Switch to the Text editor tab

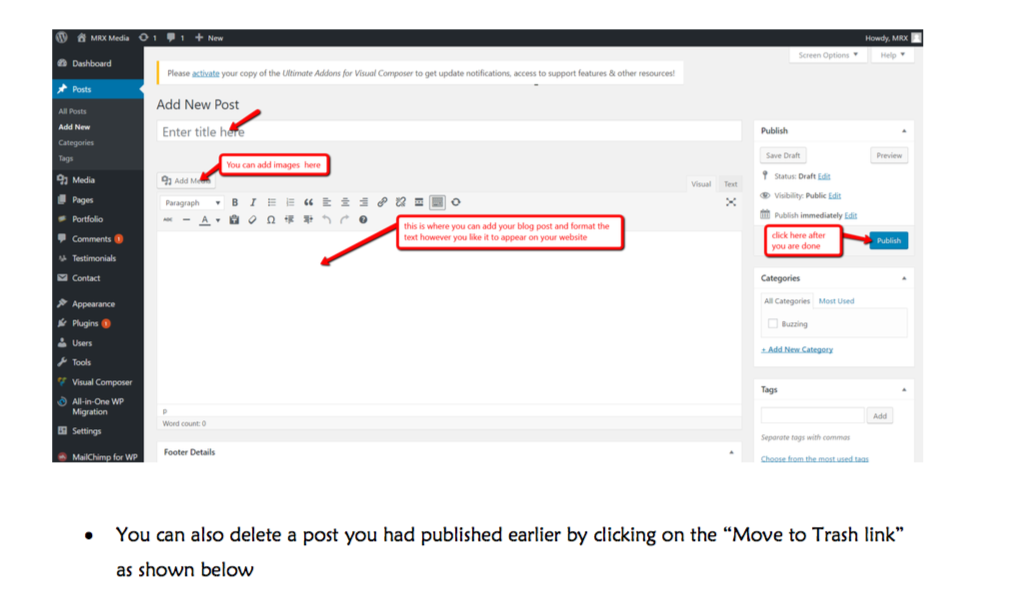(731, 184)
